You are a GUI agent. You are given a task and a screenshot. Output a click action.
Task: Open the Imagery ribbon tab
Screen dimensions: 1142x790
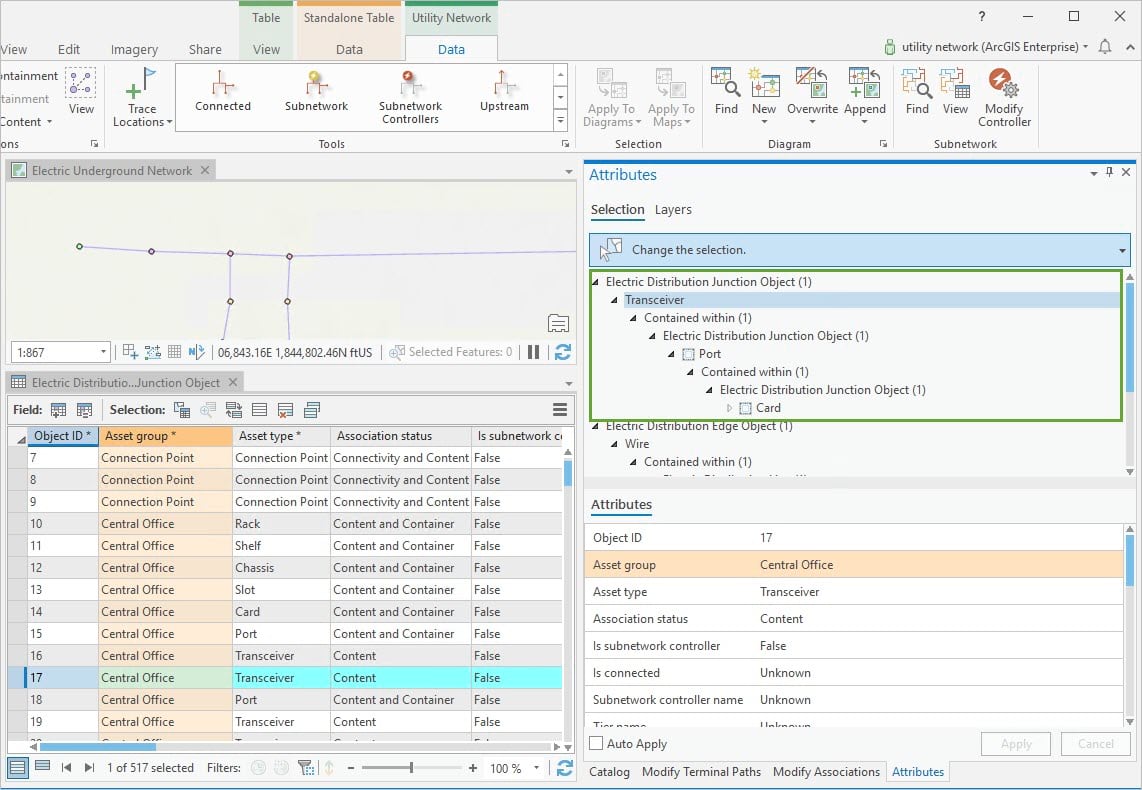(x=134, y=50)
